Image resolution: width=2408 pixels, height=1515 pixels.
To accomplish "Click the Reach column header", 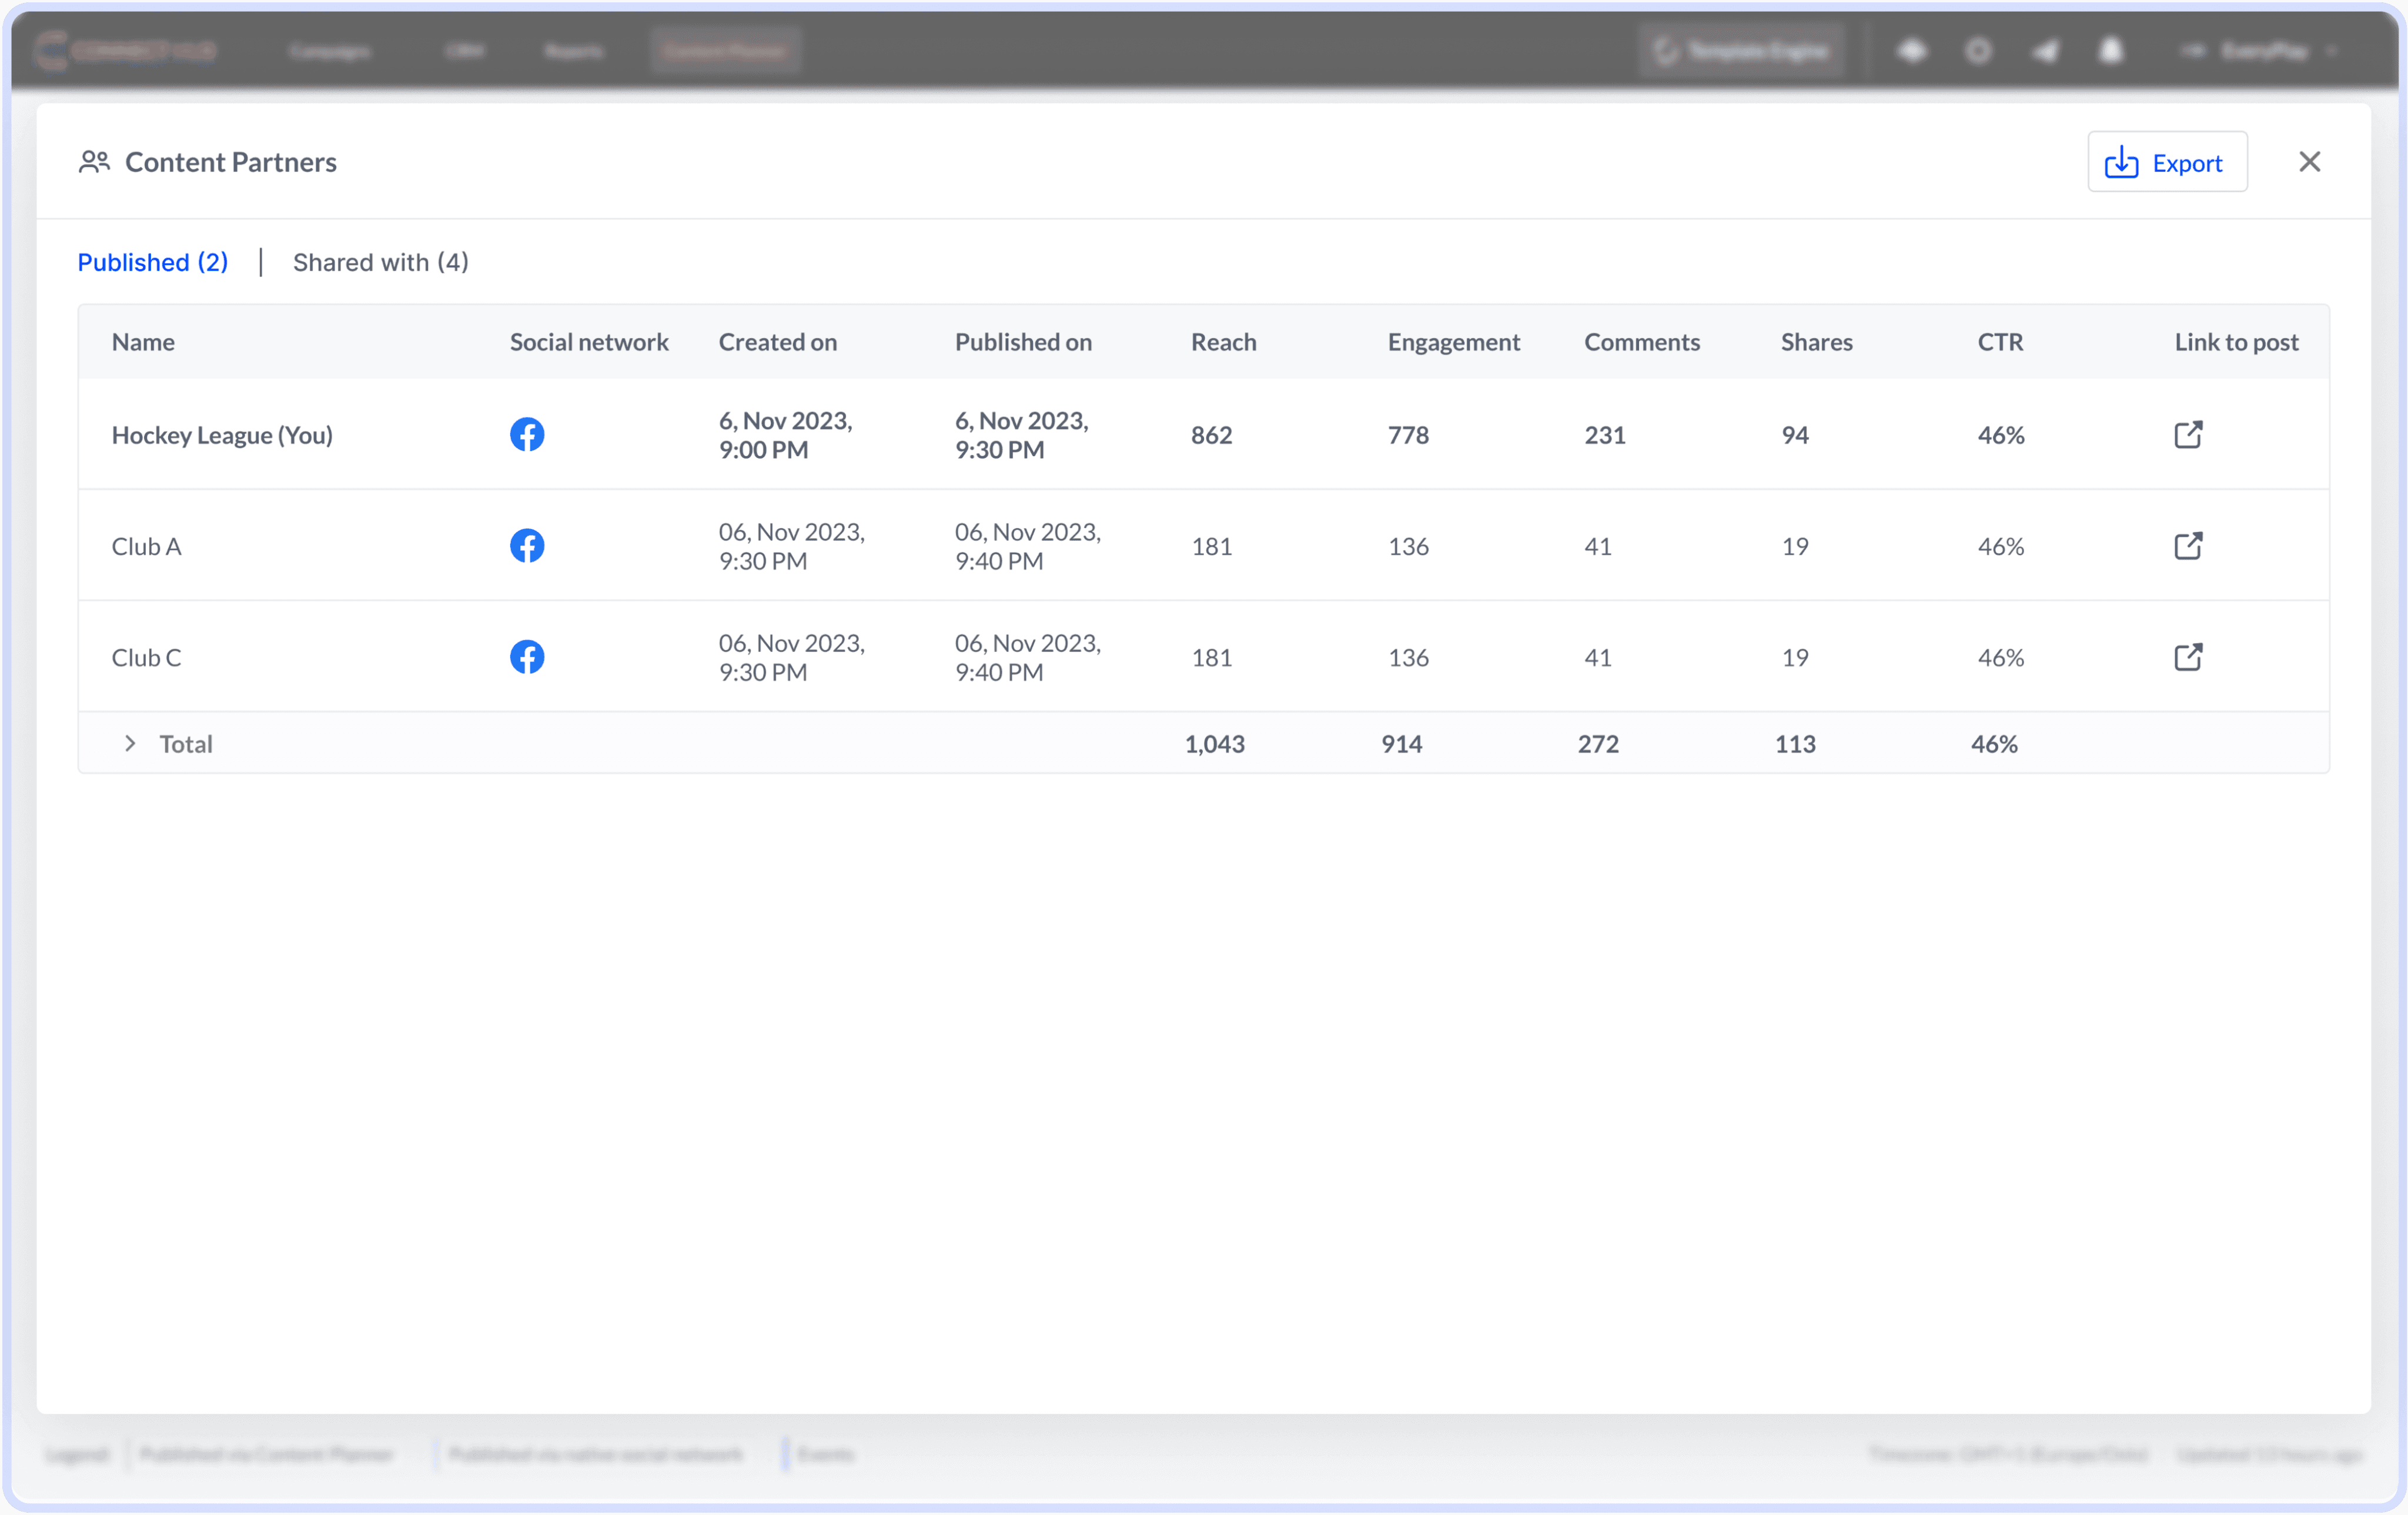I will (x=1224, y=342).
